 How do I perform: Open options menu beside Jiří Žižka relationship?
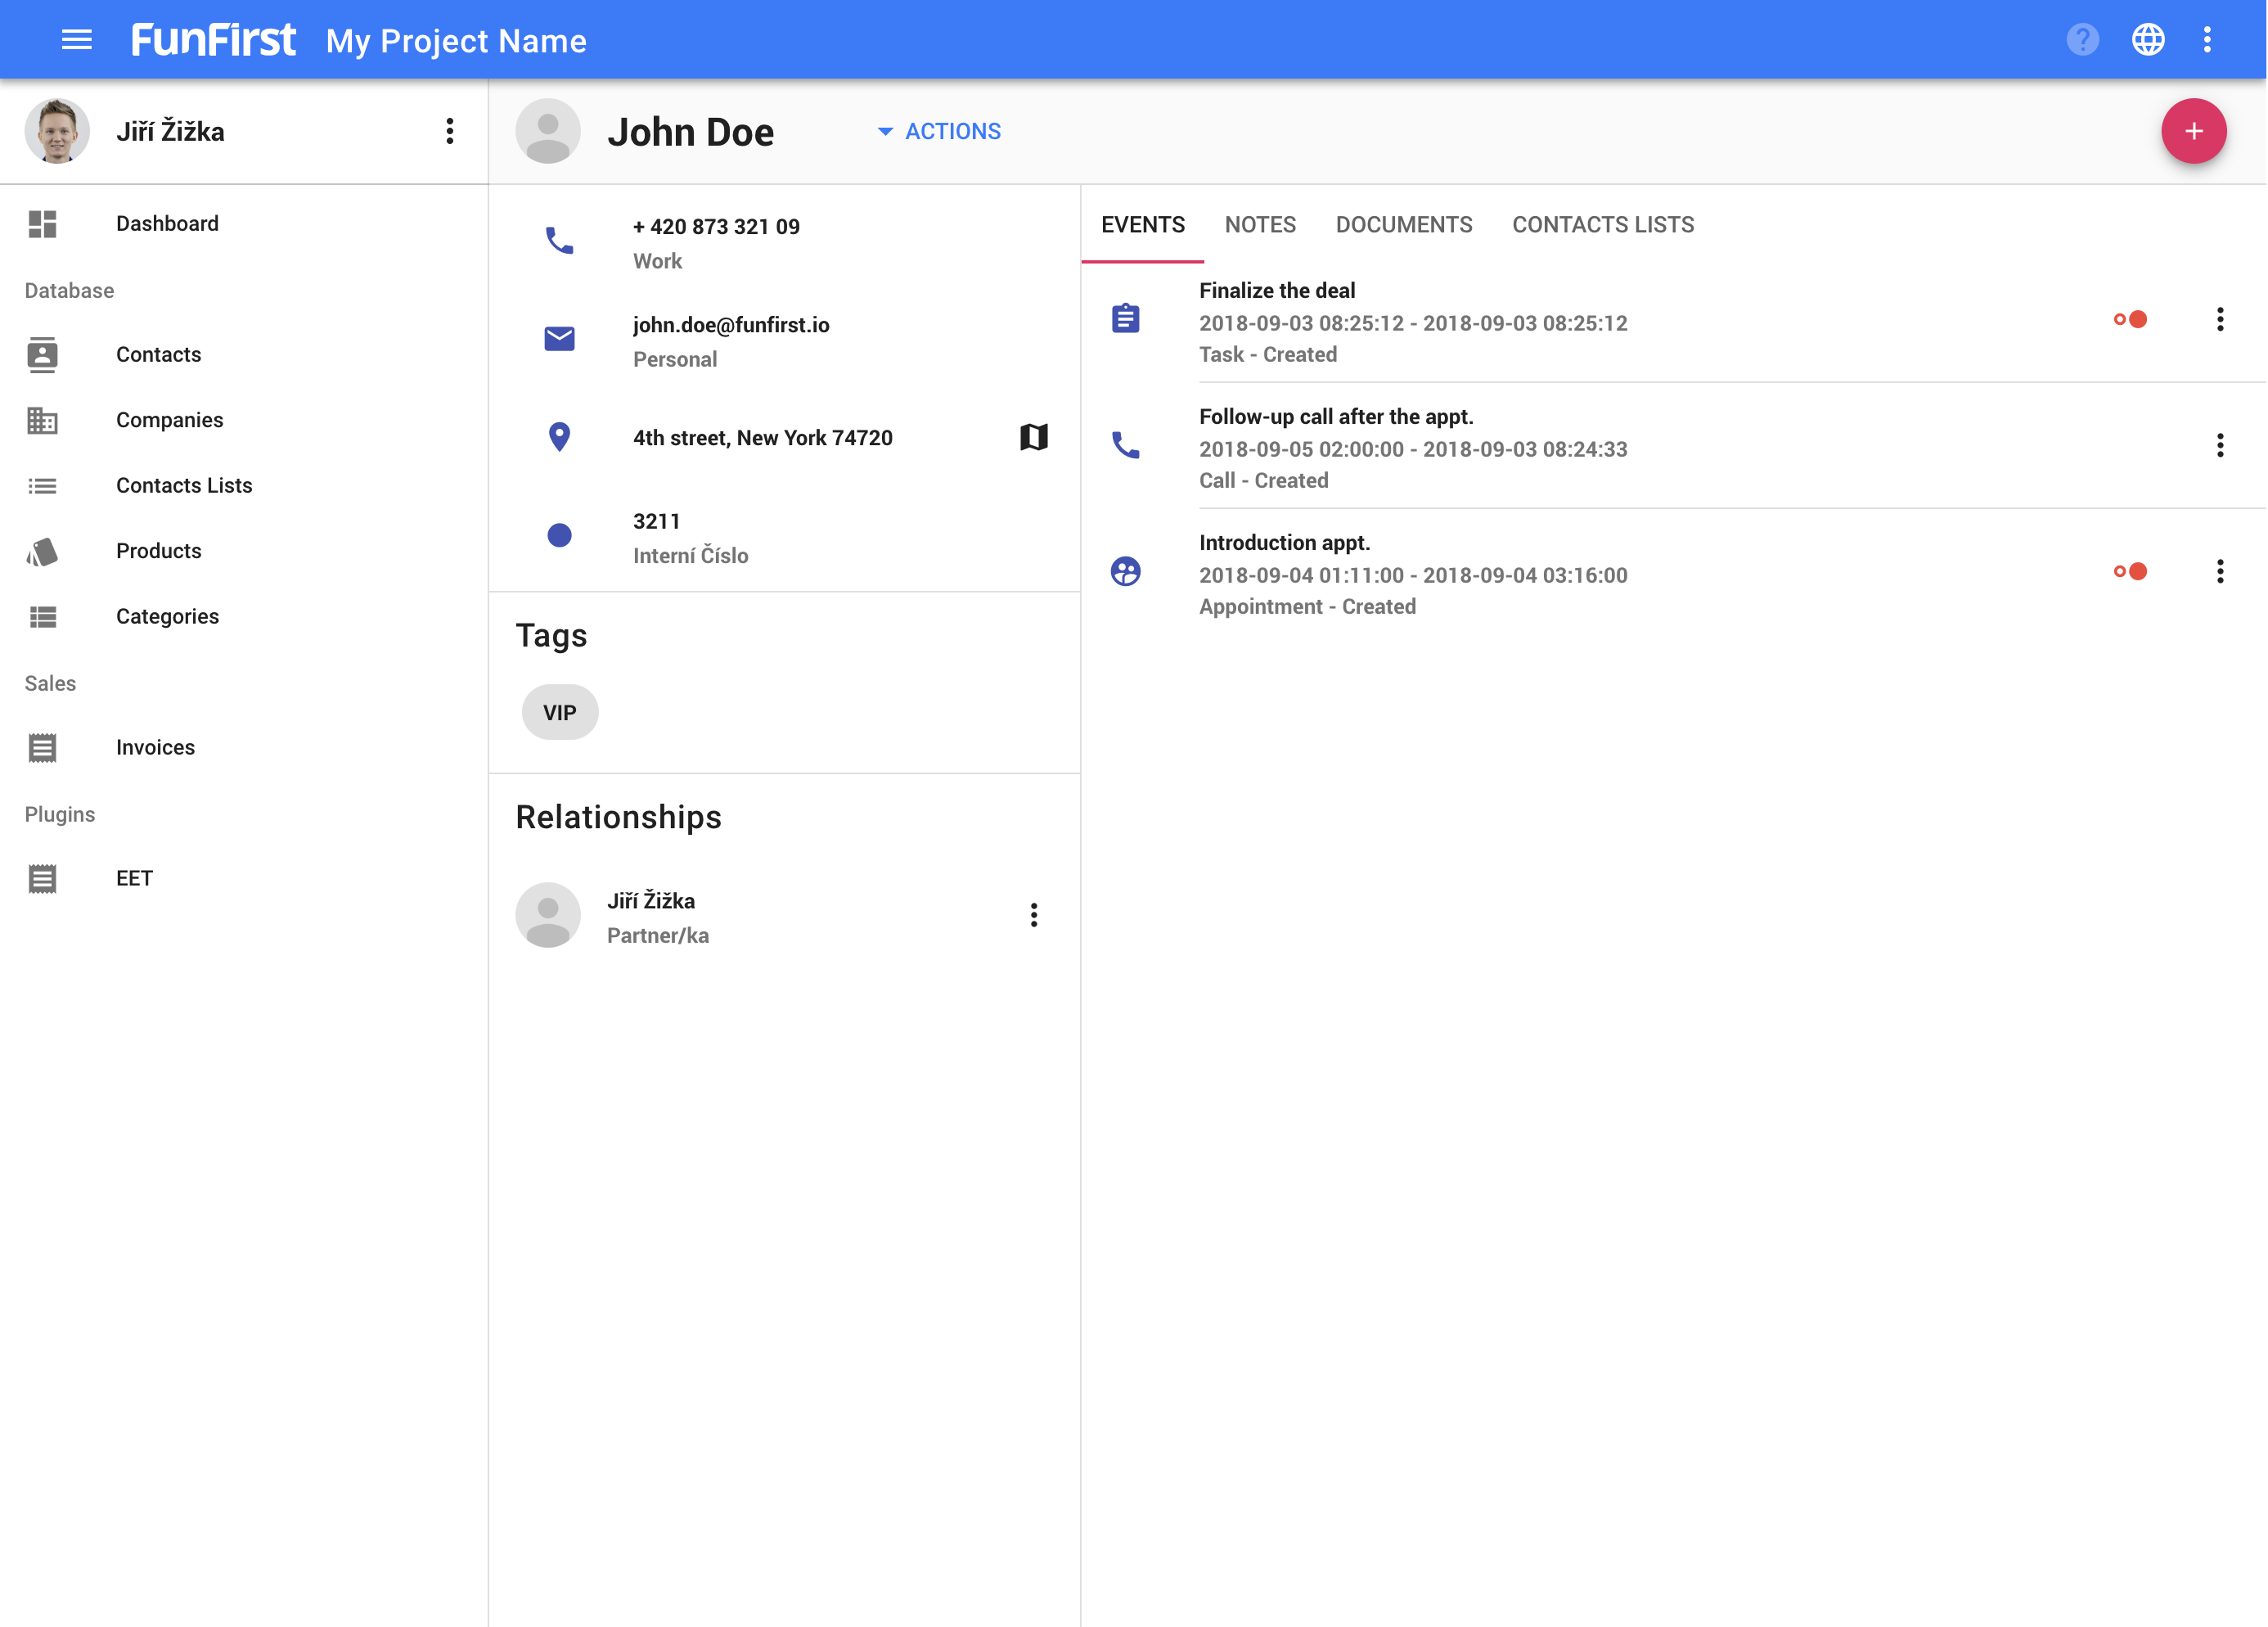pos(1033,915)
